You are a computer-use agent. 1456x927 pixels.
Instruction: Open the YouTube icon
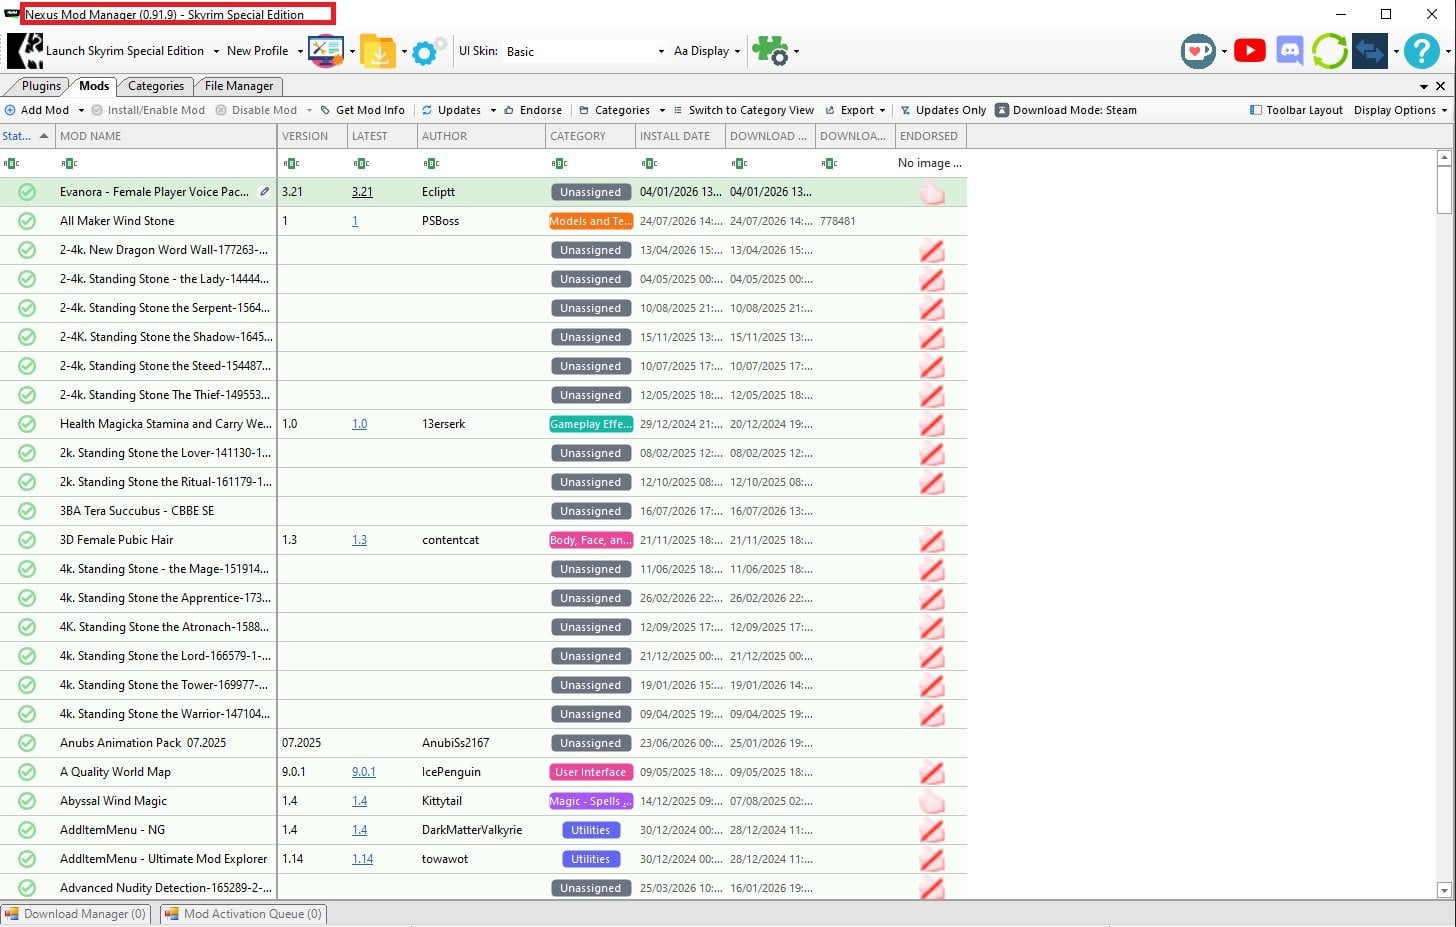coord(1250,50)
